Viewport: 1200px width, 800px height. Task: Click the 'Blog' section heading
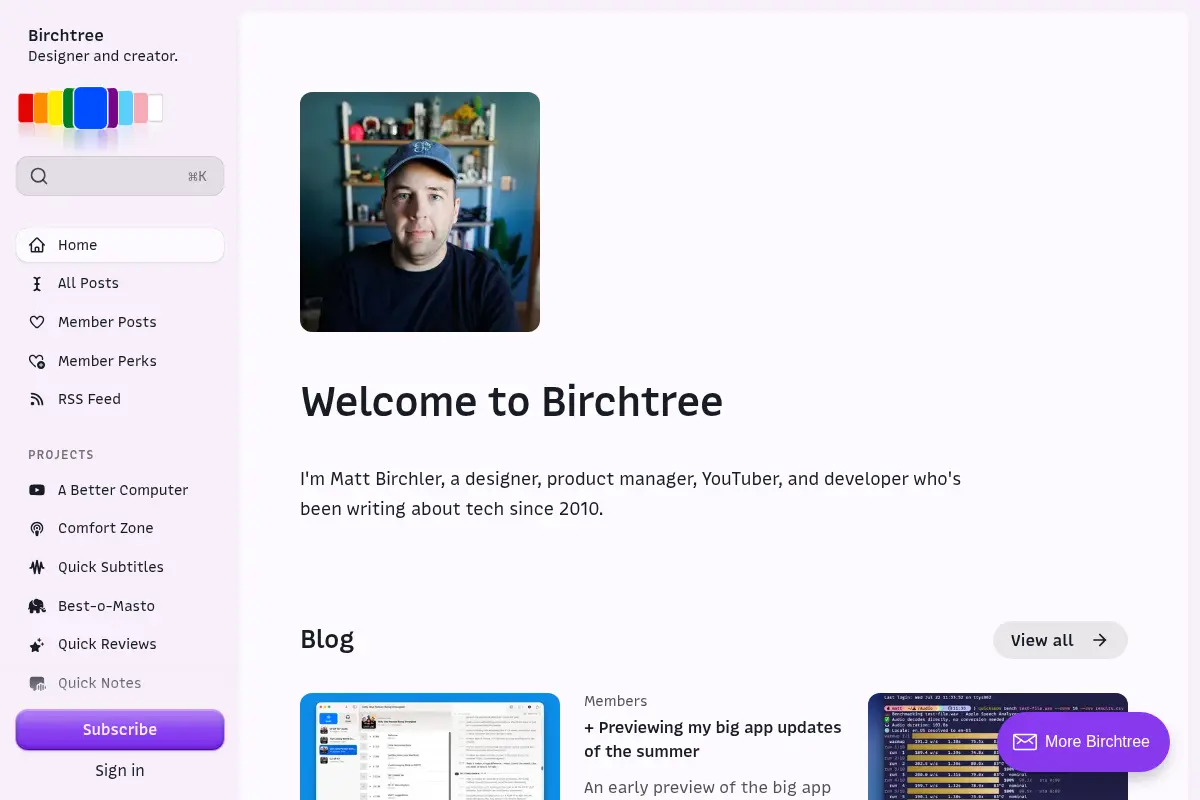click(x=327, y=639)
